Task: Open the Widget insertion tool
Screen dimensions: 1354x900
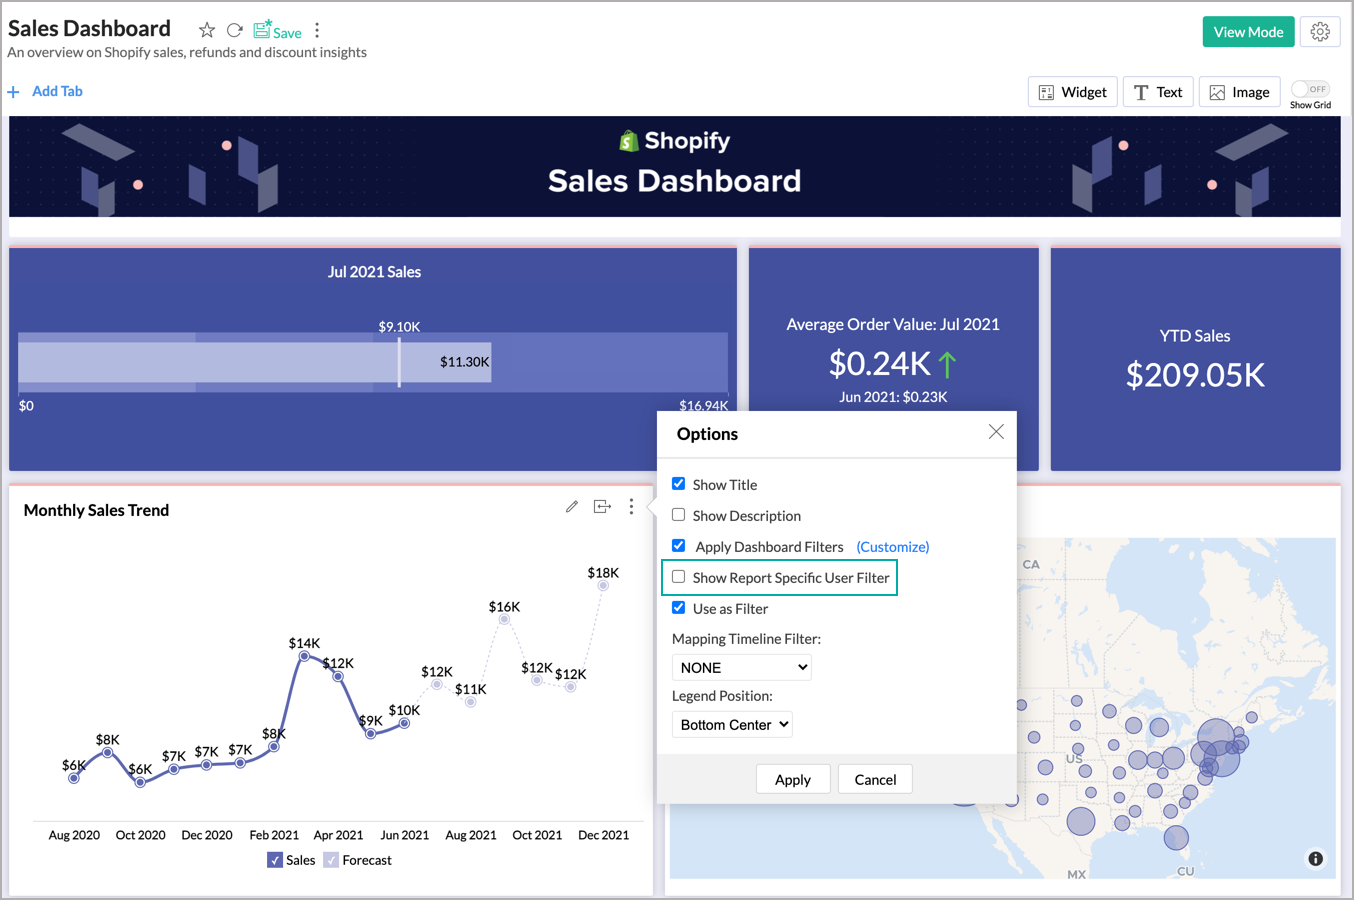Action: [1072, 91]
